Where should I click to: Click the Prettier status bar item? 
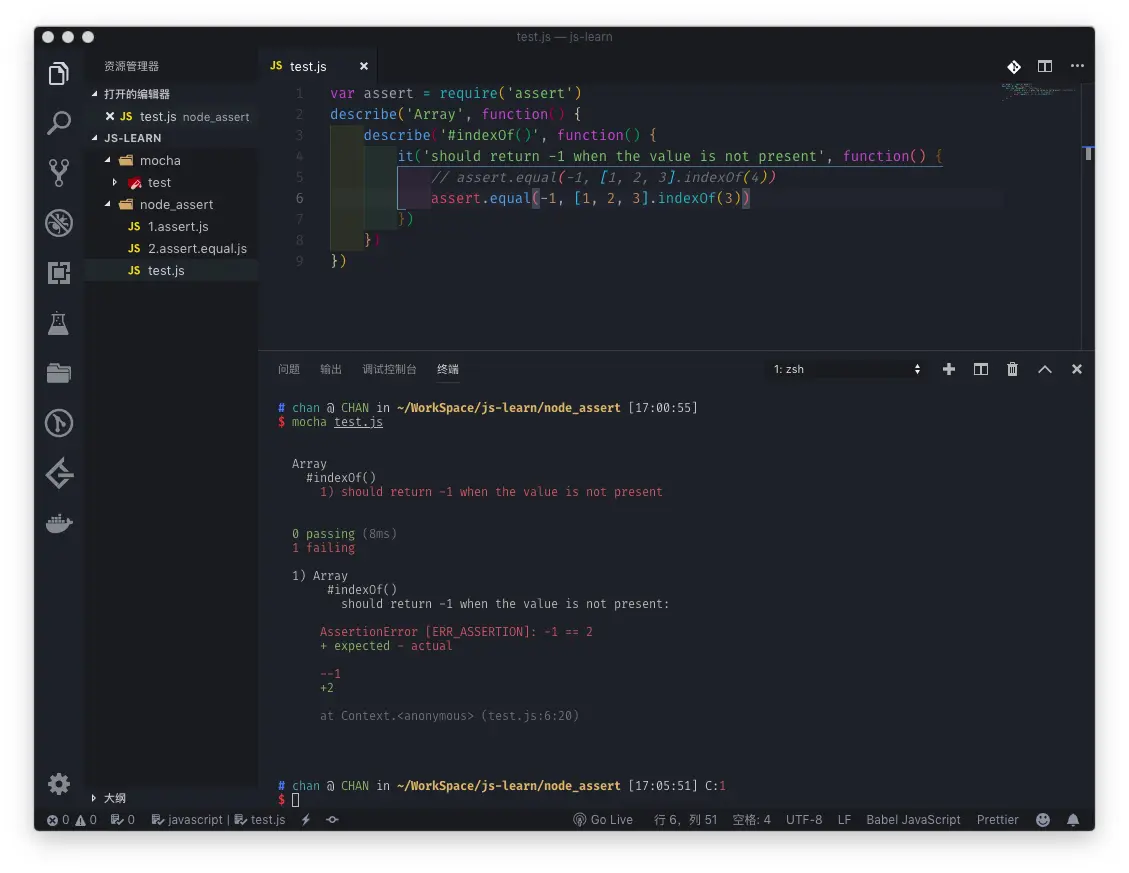997,820
